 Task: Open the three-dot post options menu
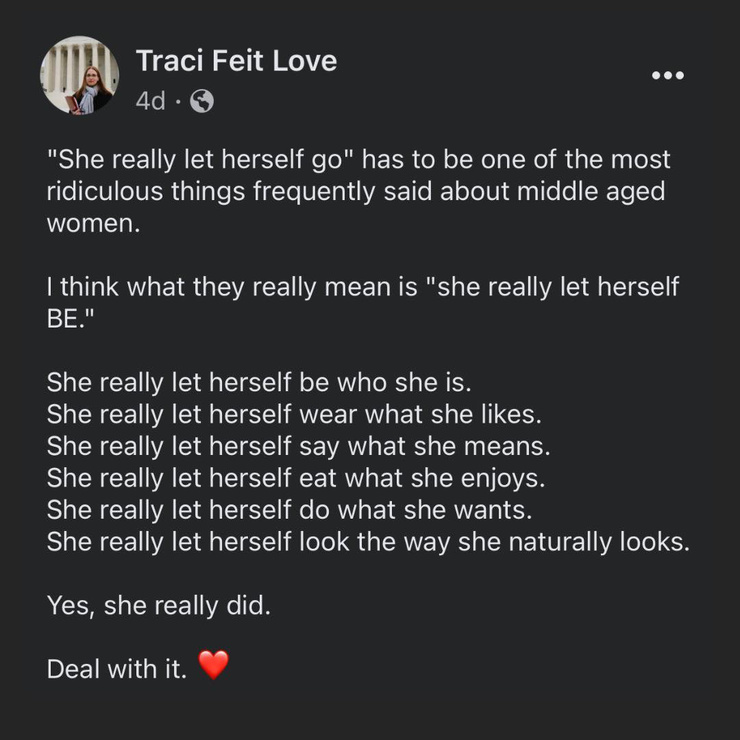coord(667,75)
